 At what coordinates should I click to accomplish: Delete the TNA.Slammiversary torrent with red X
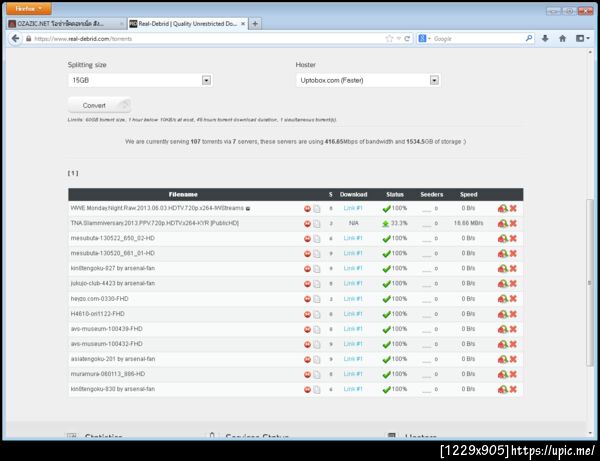513,223
